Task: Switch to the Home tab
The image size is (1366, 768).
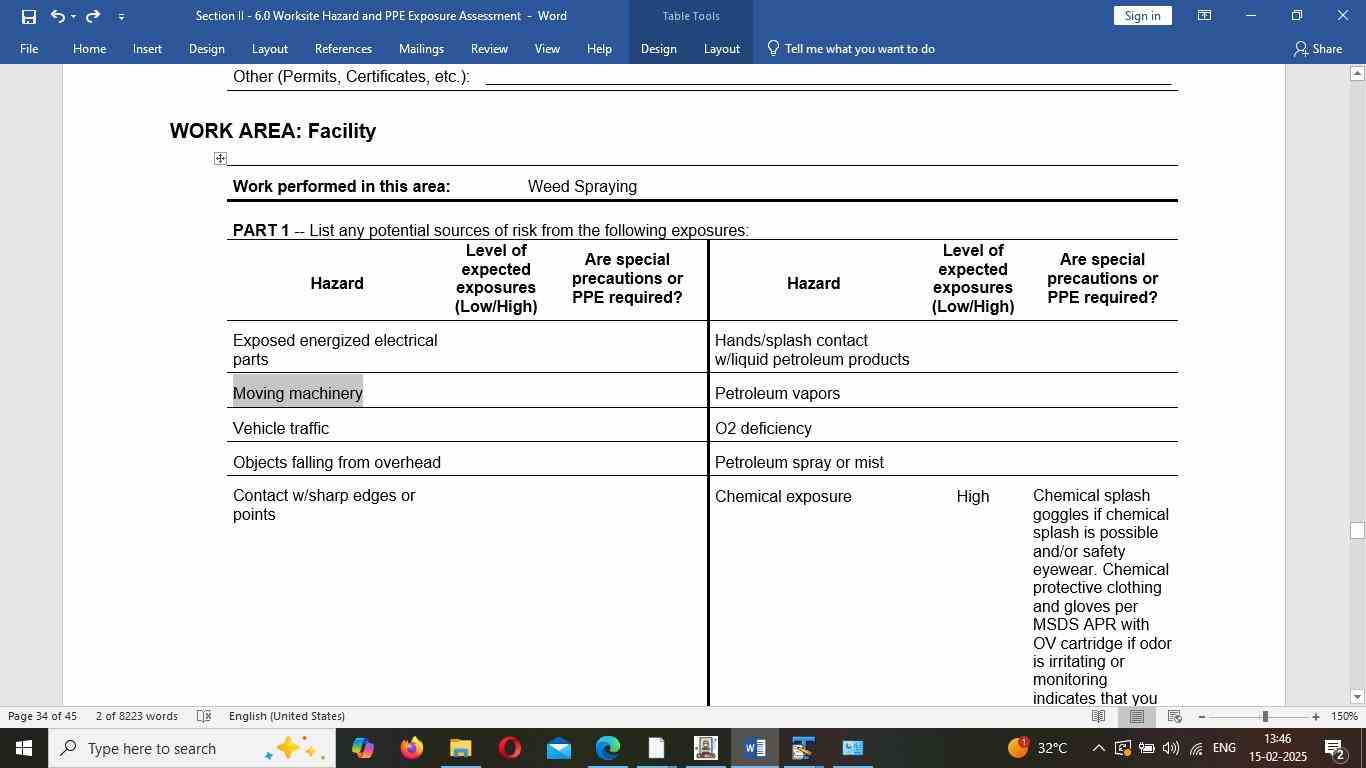Action: point(89,49)
